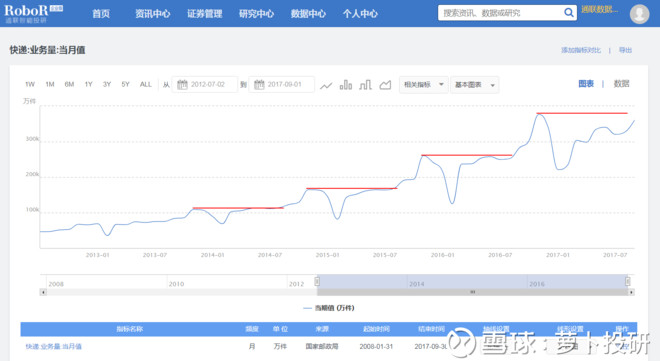Open the 研究中心 menu
The image size is (660, 361).
(x=256, y=14)
